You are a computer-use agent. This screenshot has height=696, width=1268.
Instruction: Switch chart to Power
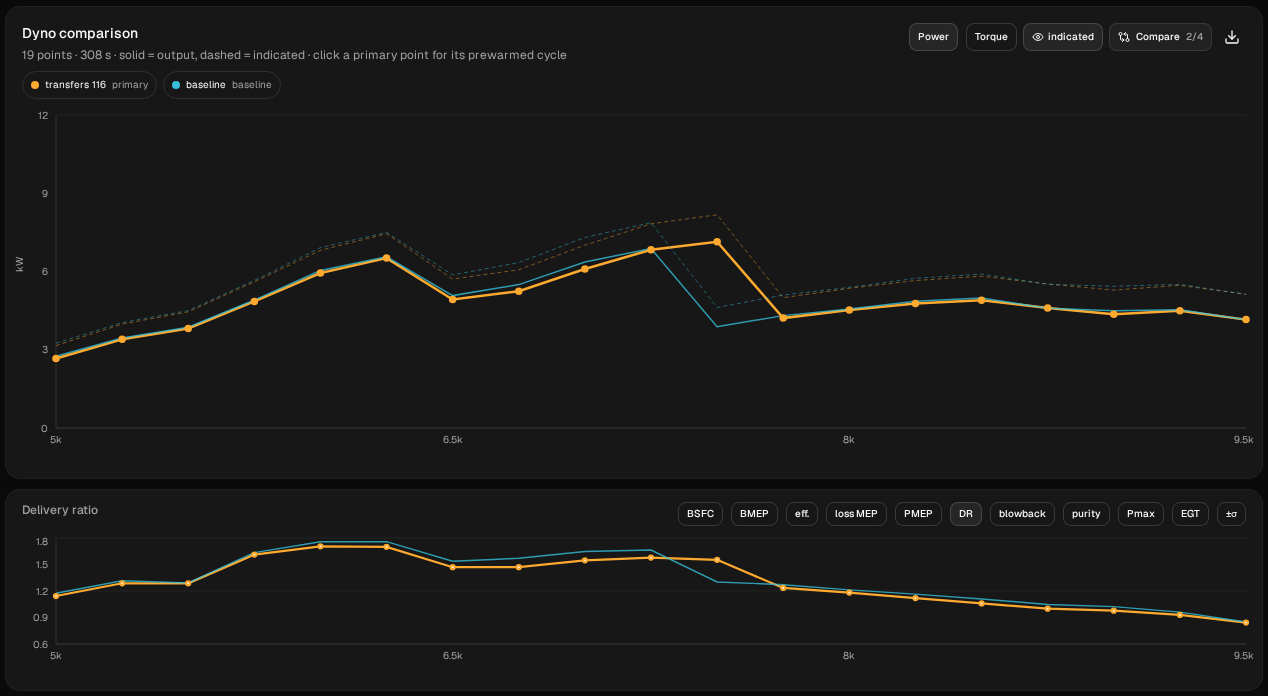pos(933,37)
